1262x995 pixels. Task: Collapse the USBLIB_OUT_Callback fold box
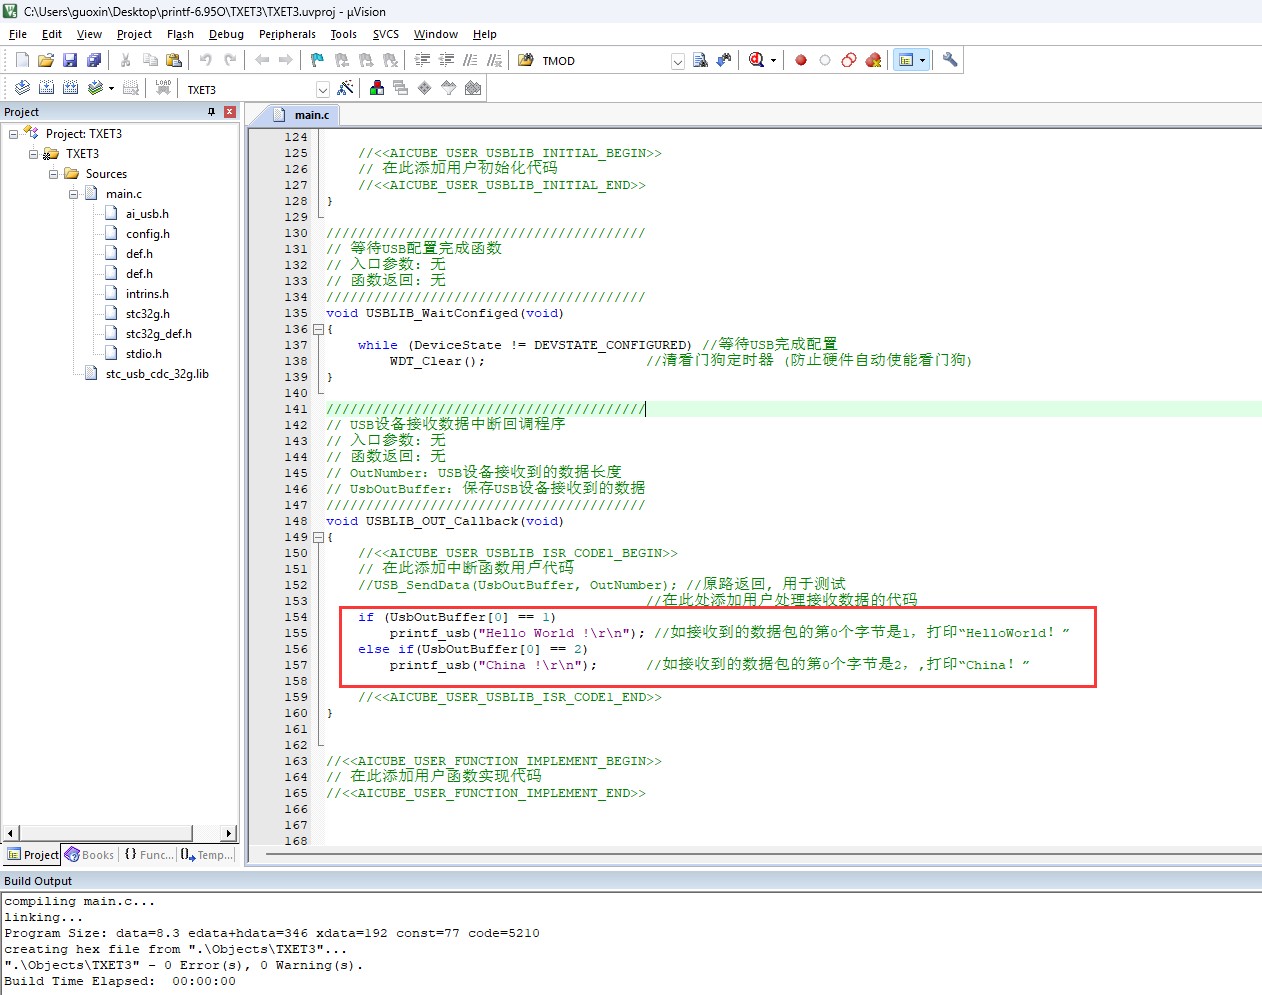tap(318, 537)
